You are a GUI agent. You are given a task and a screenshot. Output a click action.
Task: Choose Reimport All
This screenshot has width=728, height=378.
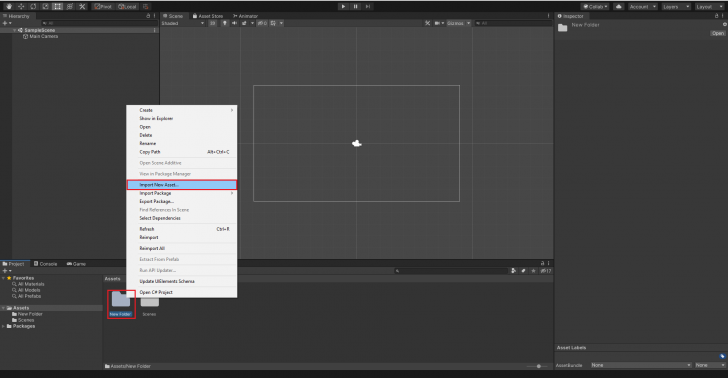(x=182, y=248)
